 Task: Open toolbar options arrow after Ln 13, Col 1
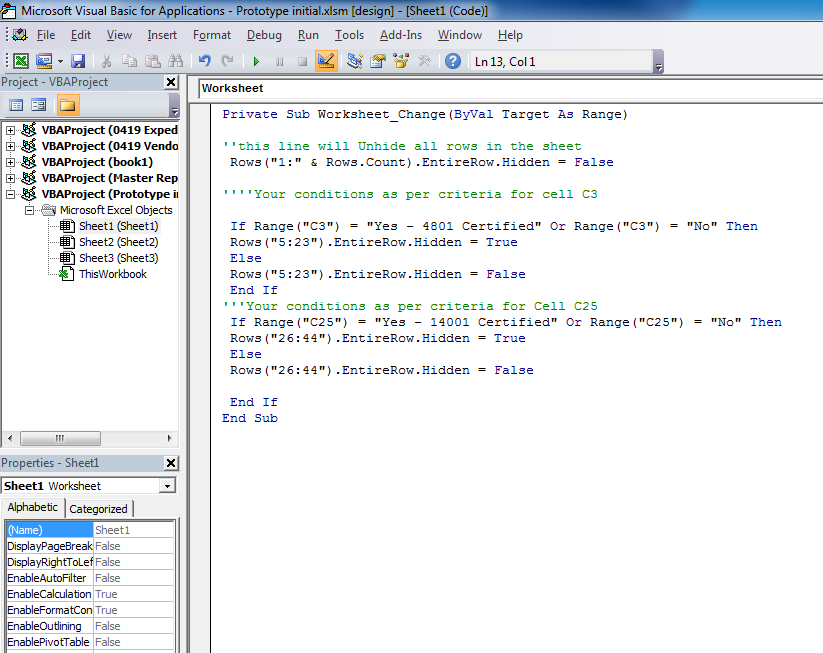click(659, 62)
